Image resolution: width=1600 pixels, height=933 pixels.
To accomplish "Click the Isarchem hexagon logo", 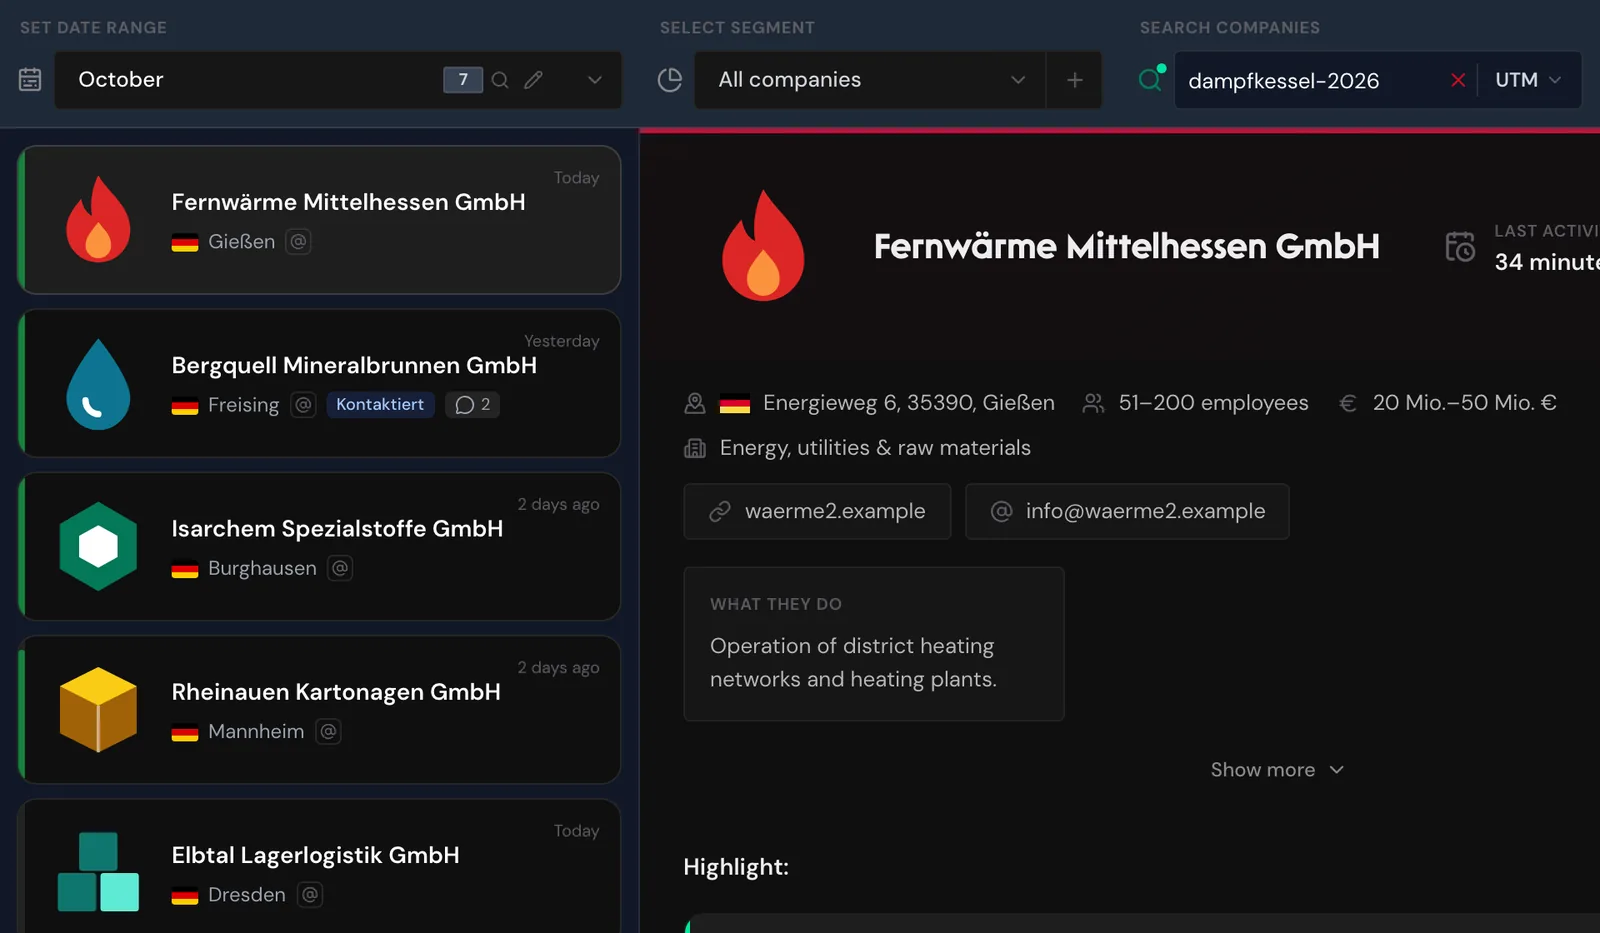I will tap(98, 546).
